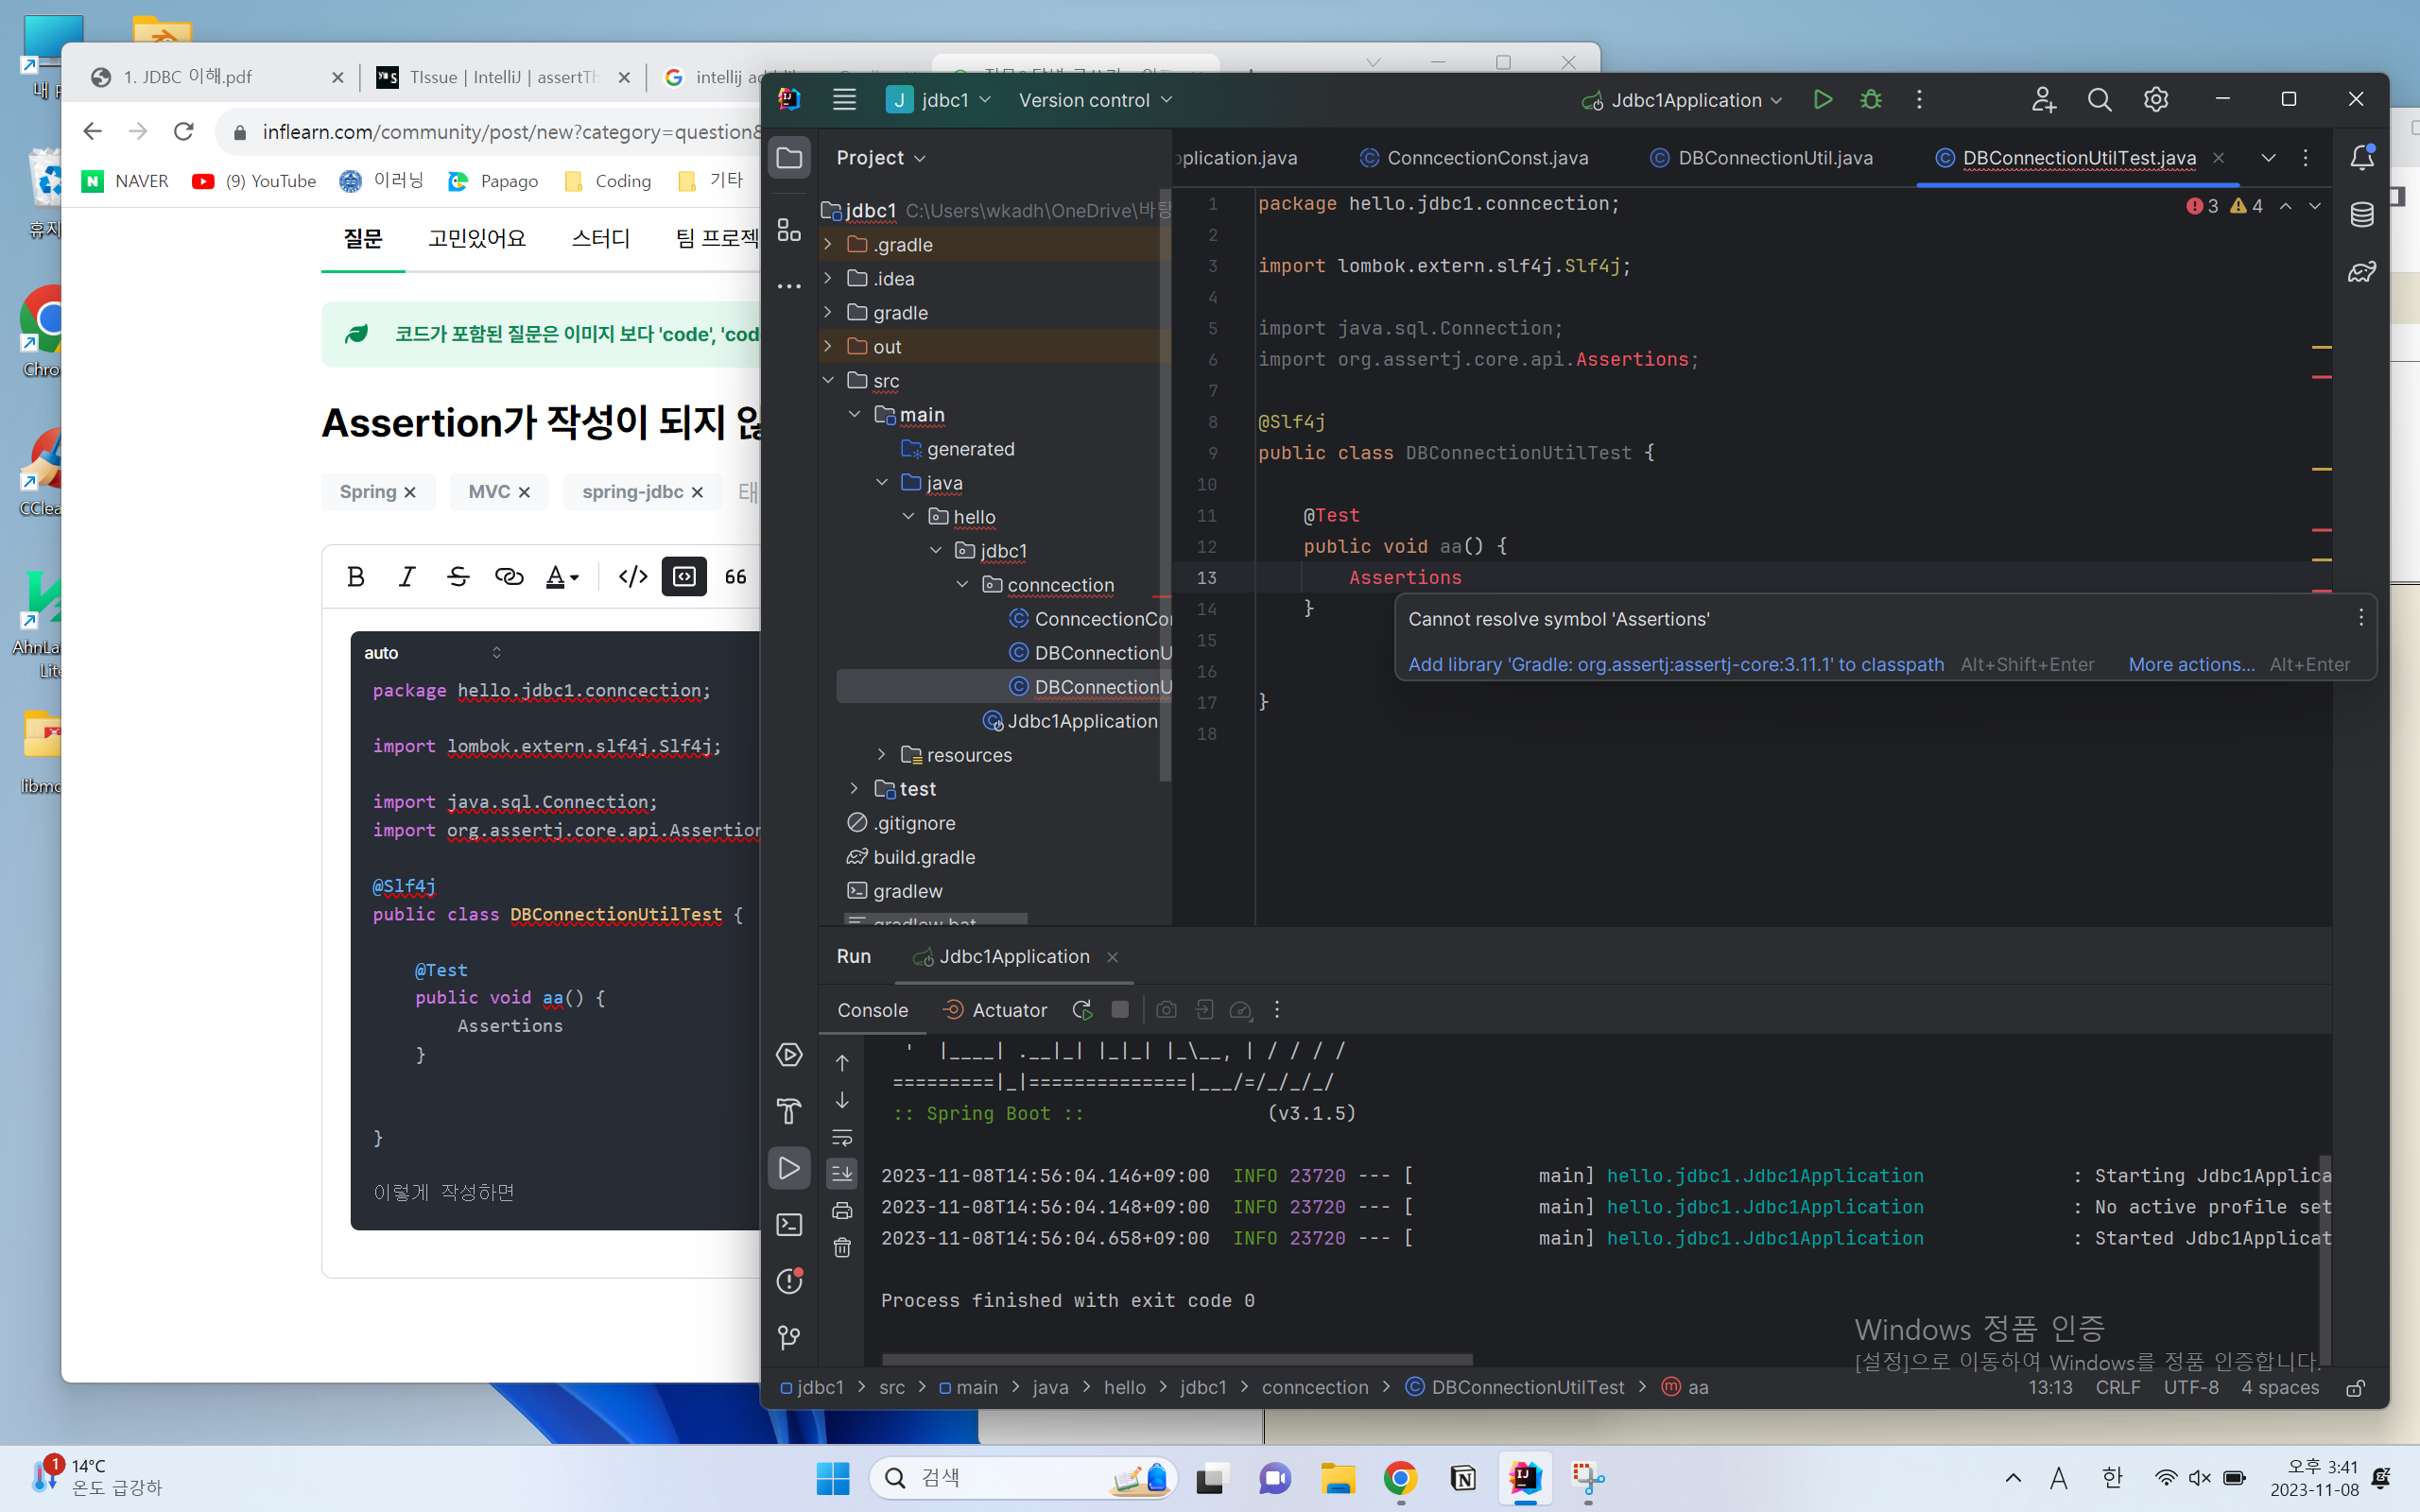Switch to the Actuator tab

pos(1009,1008)
